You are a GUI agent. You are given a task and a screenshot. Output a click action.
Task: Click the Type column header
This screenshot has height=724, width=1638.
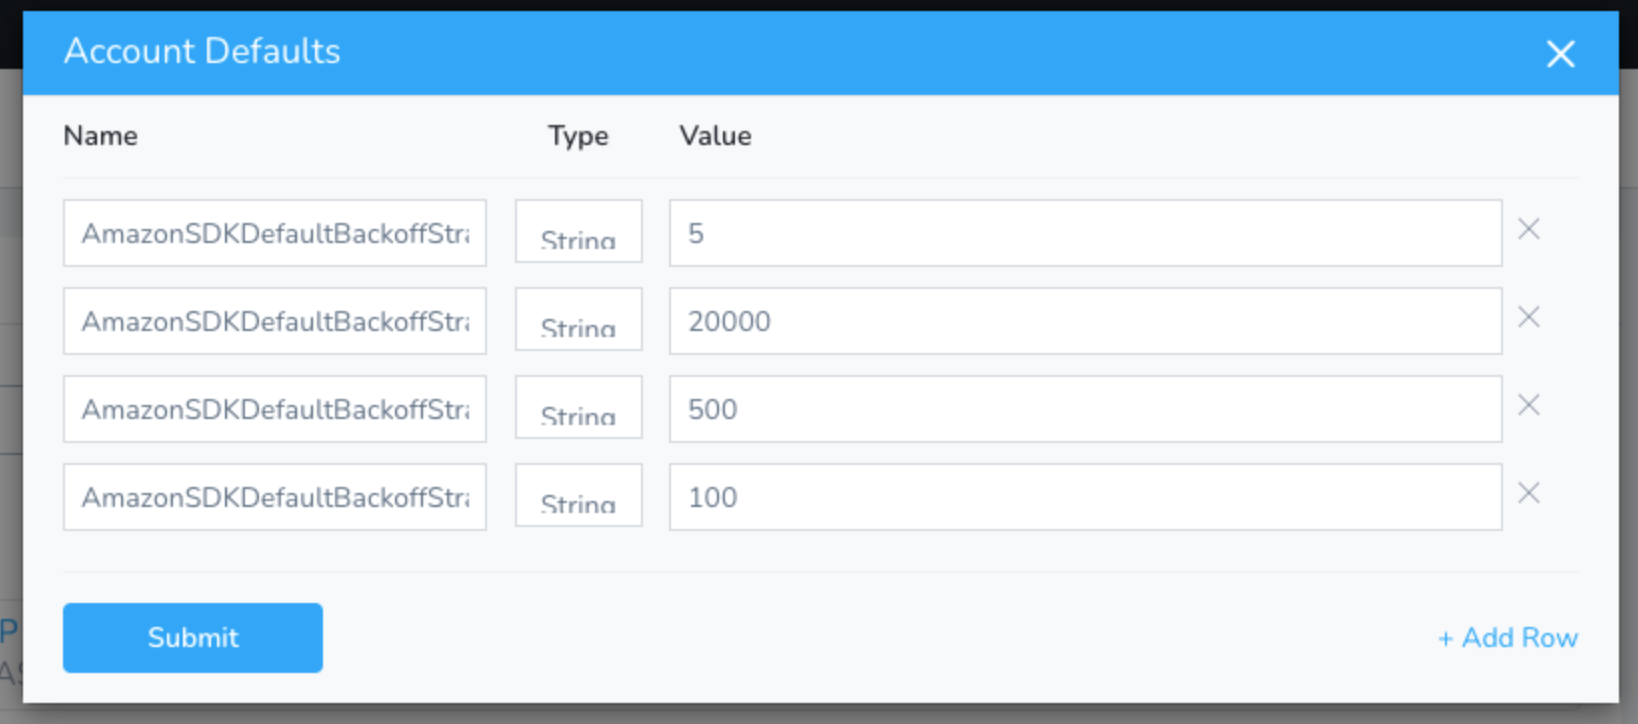tap(578, 136)
